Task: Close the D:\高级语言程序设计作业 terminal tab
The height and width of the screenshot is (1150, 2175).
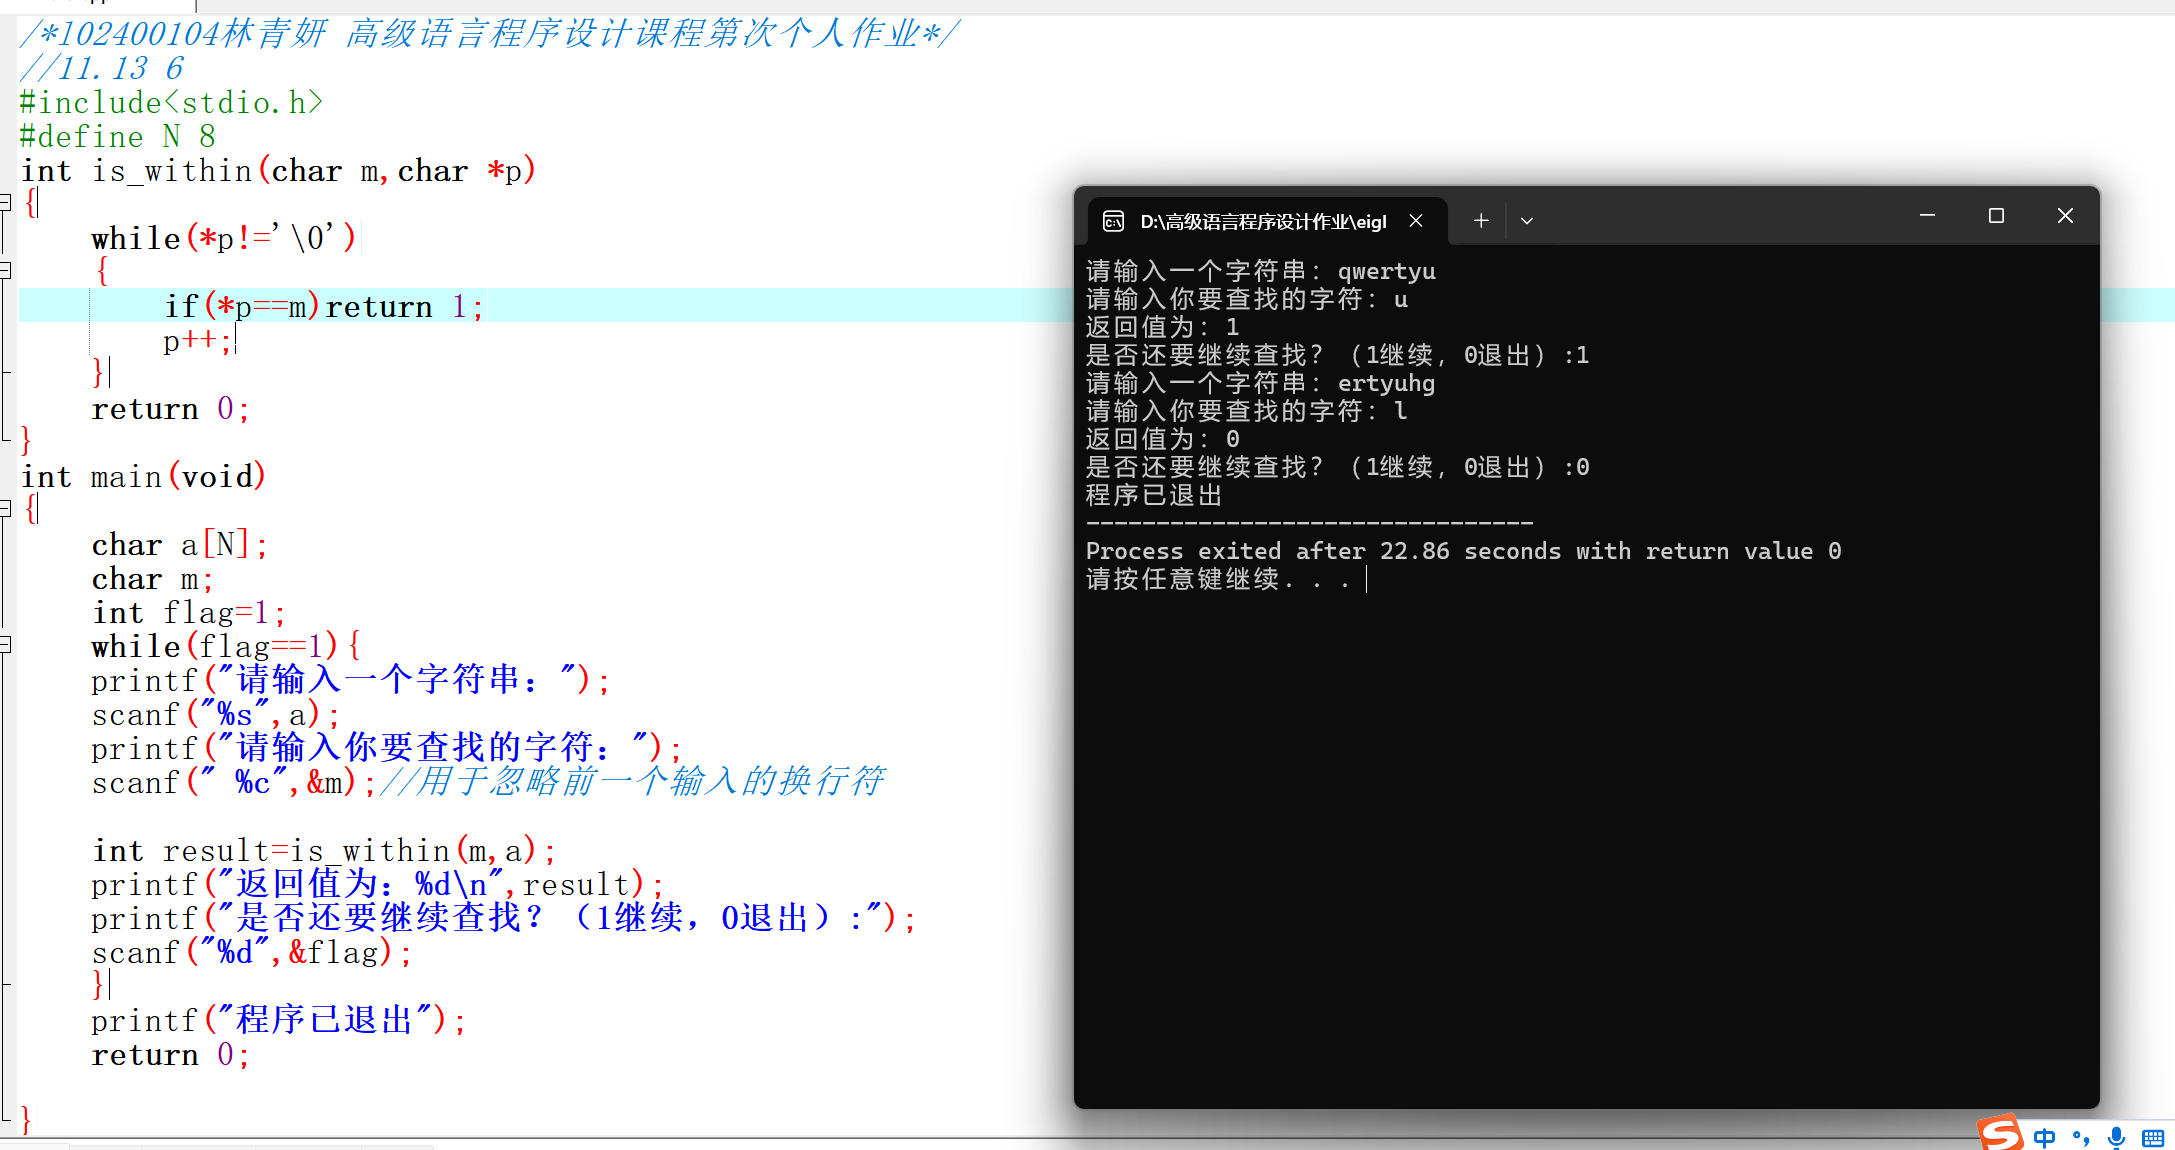Action: click(x=1416, y=221)
